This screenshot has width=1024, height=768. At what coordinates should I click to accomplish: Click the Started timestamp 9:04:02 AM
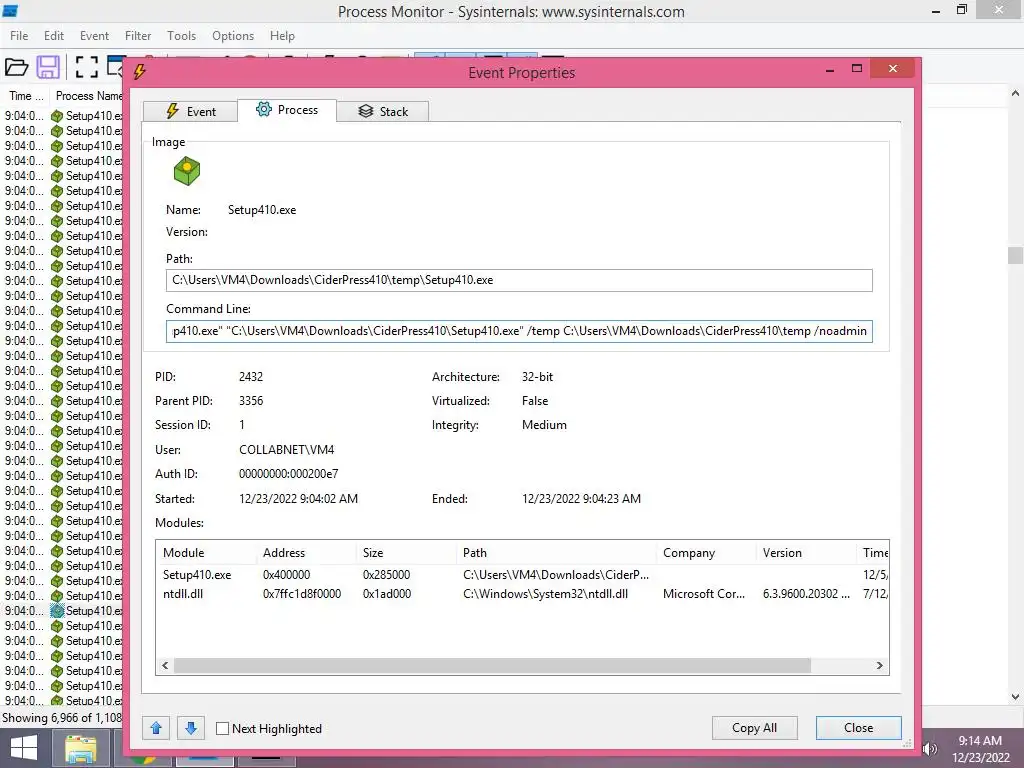298,499
